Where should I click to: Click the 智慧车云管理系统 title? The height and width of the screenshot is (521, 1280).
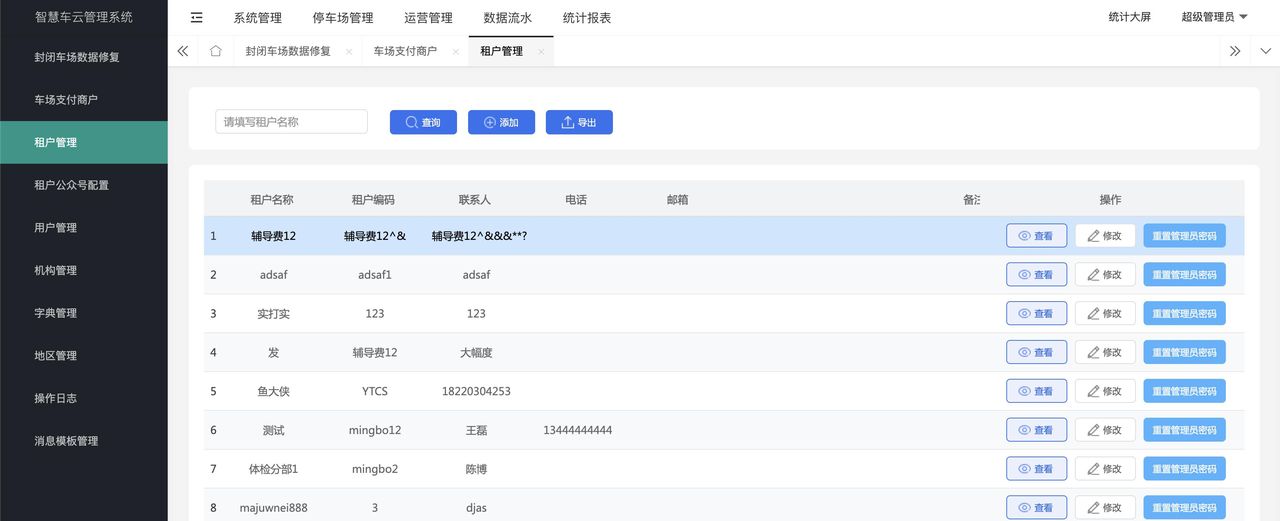[83, 17]
